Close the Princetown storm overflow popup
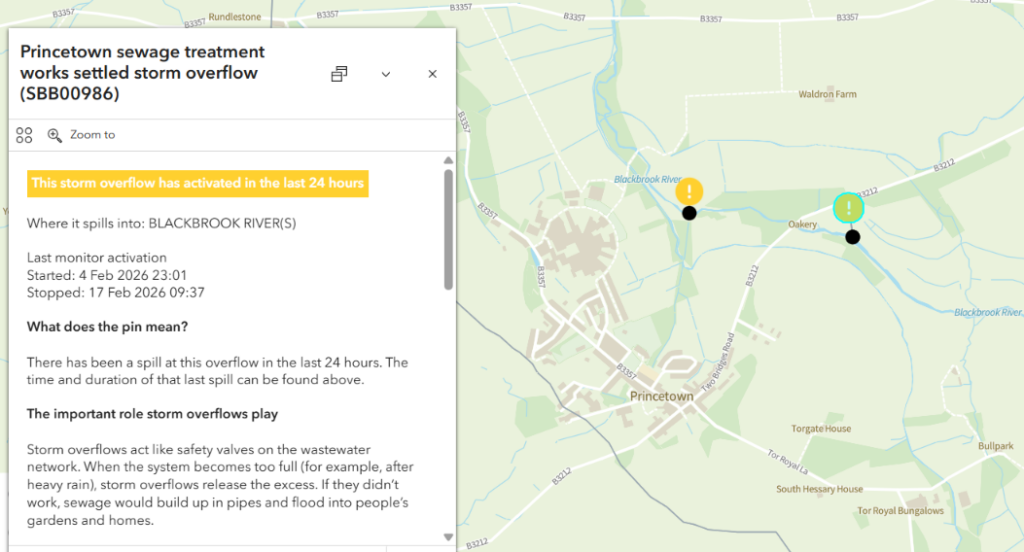 coord(433,74)
